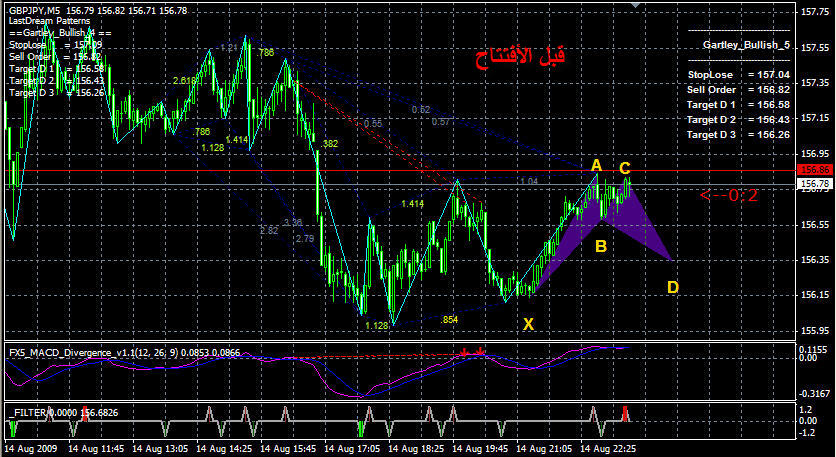Click the FX5_MACD_Divergence indicator label
The image size is (836, 457).
tap(124, 353)
